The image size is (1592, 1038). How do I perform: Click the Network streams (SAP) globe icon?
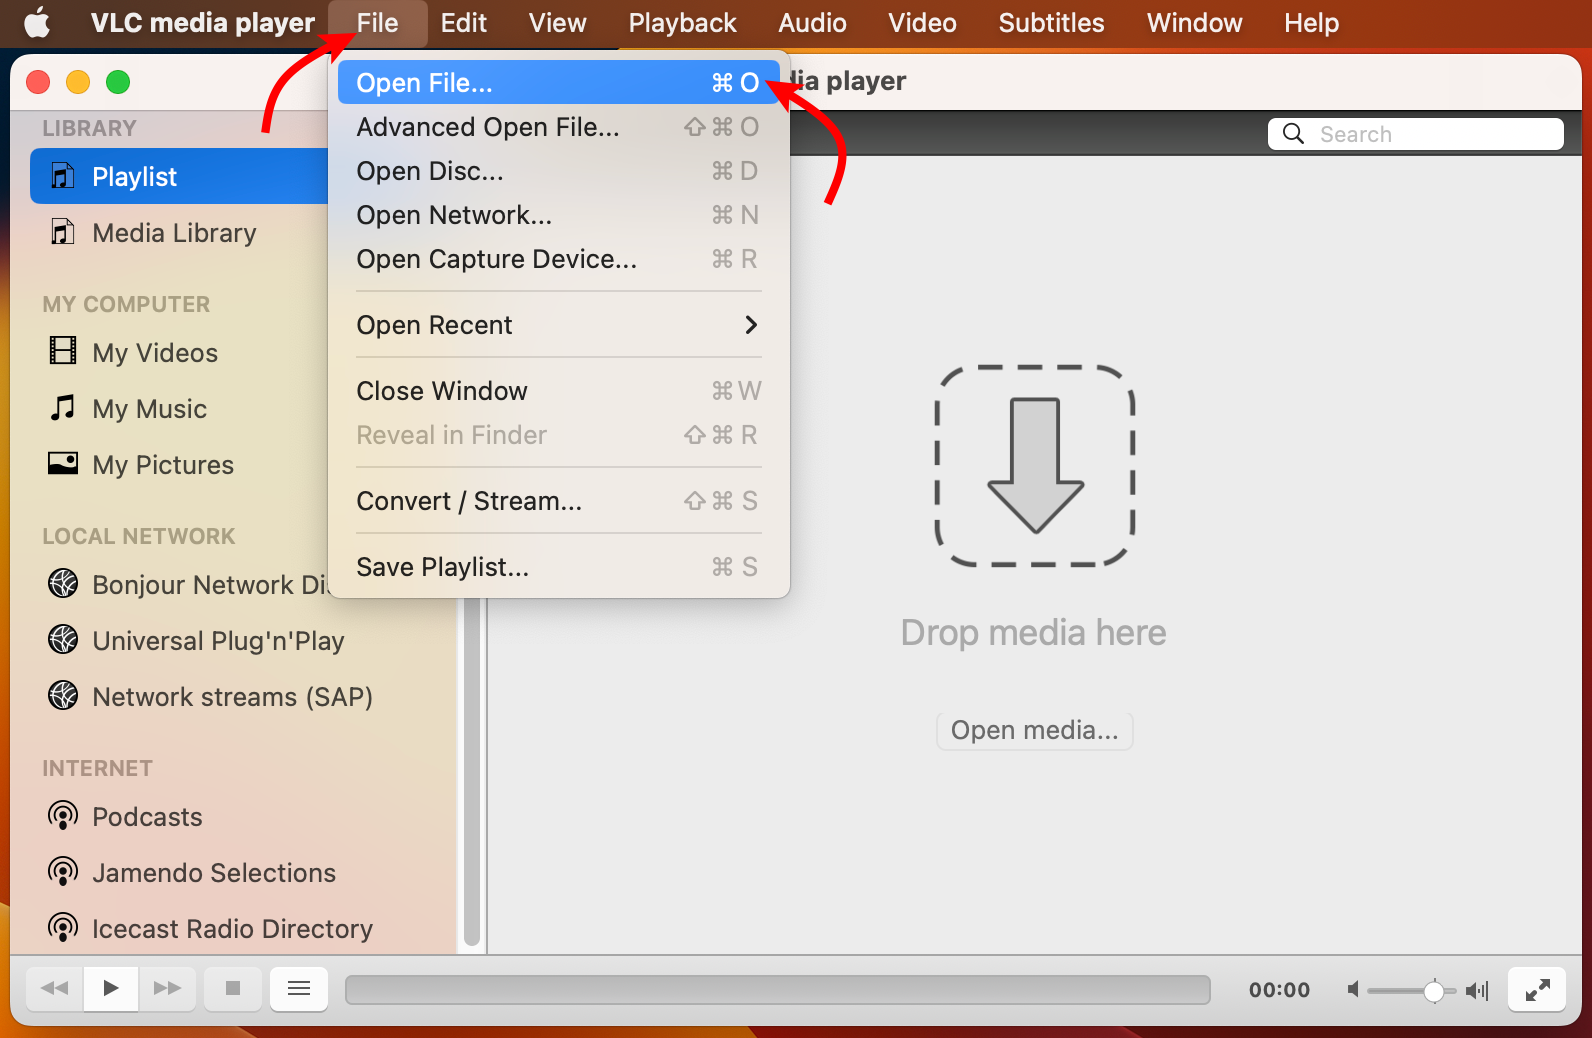[63, 695]
